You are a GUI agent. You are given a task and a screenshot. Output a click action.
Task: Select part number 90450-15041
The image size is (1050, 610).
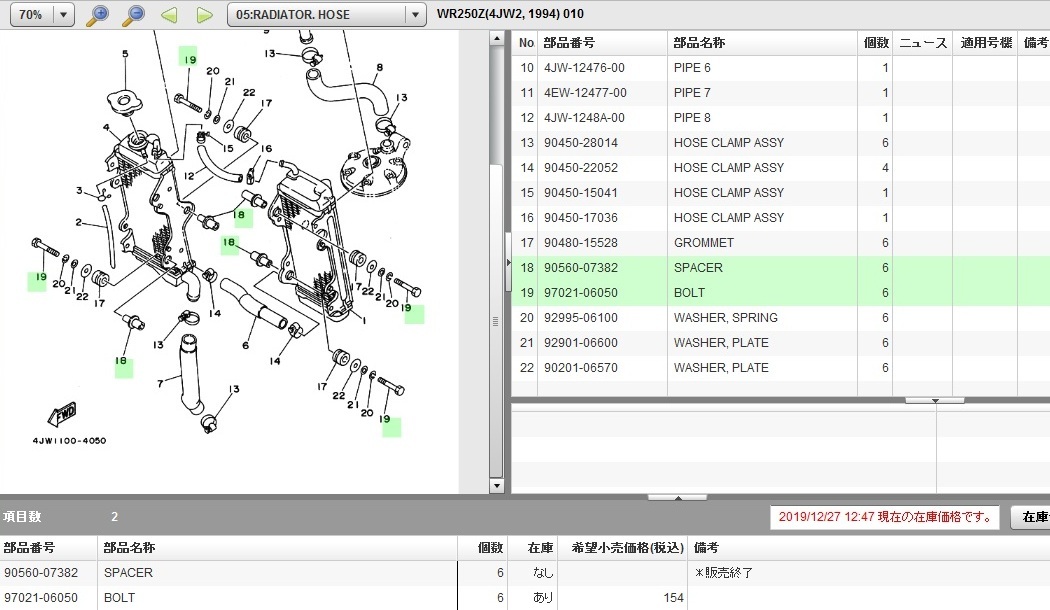pyautogui.click(x=581, y=193)
